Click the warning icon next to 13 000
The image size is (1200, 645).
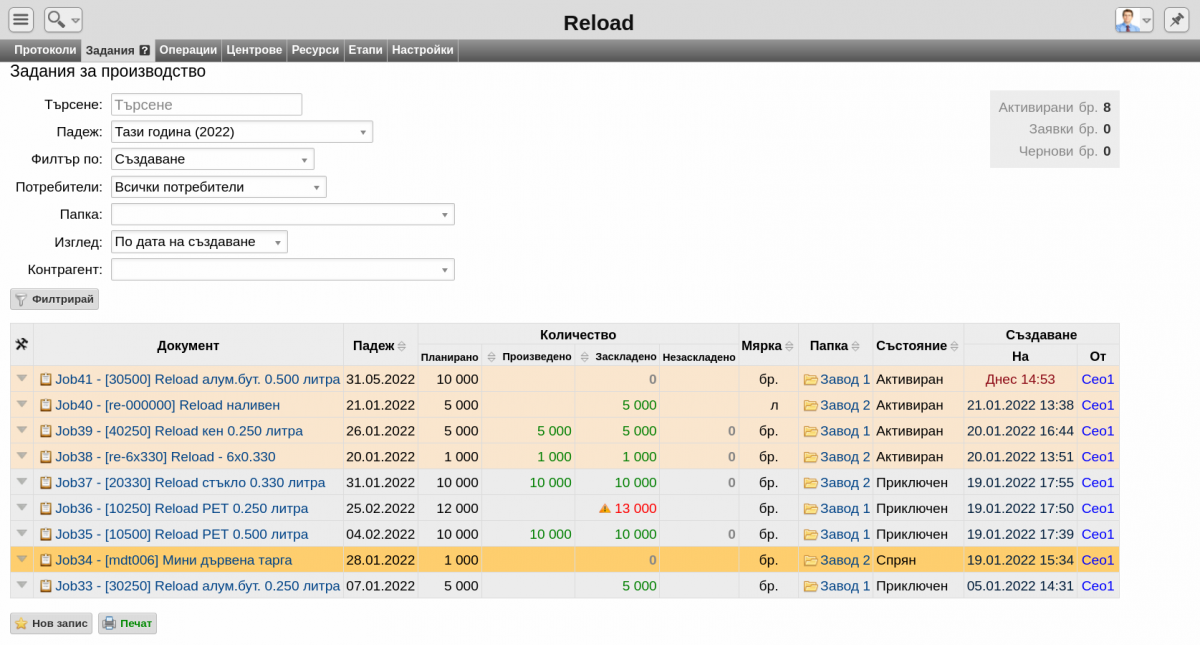[604, 508]
